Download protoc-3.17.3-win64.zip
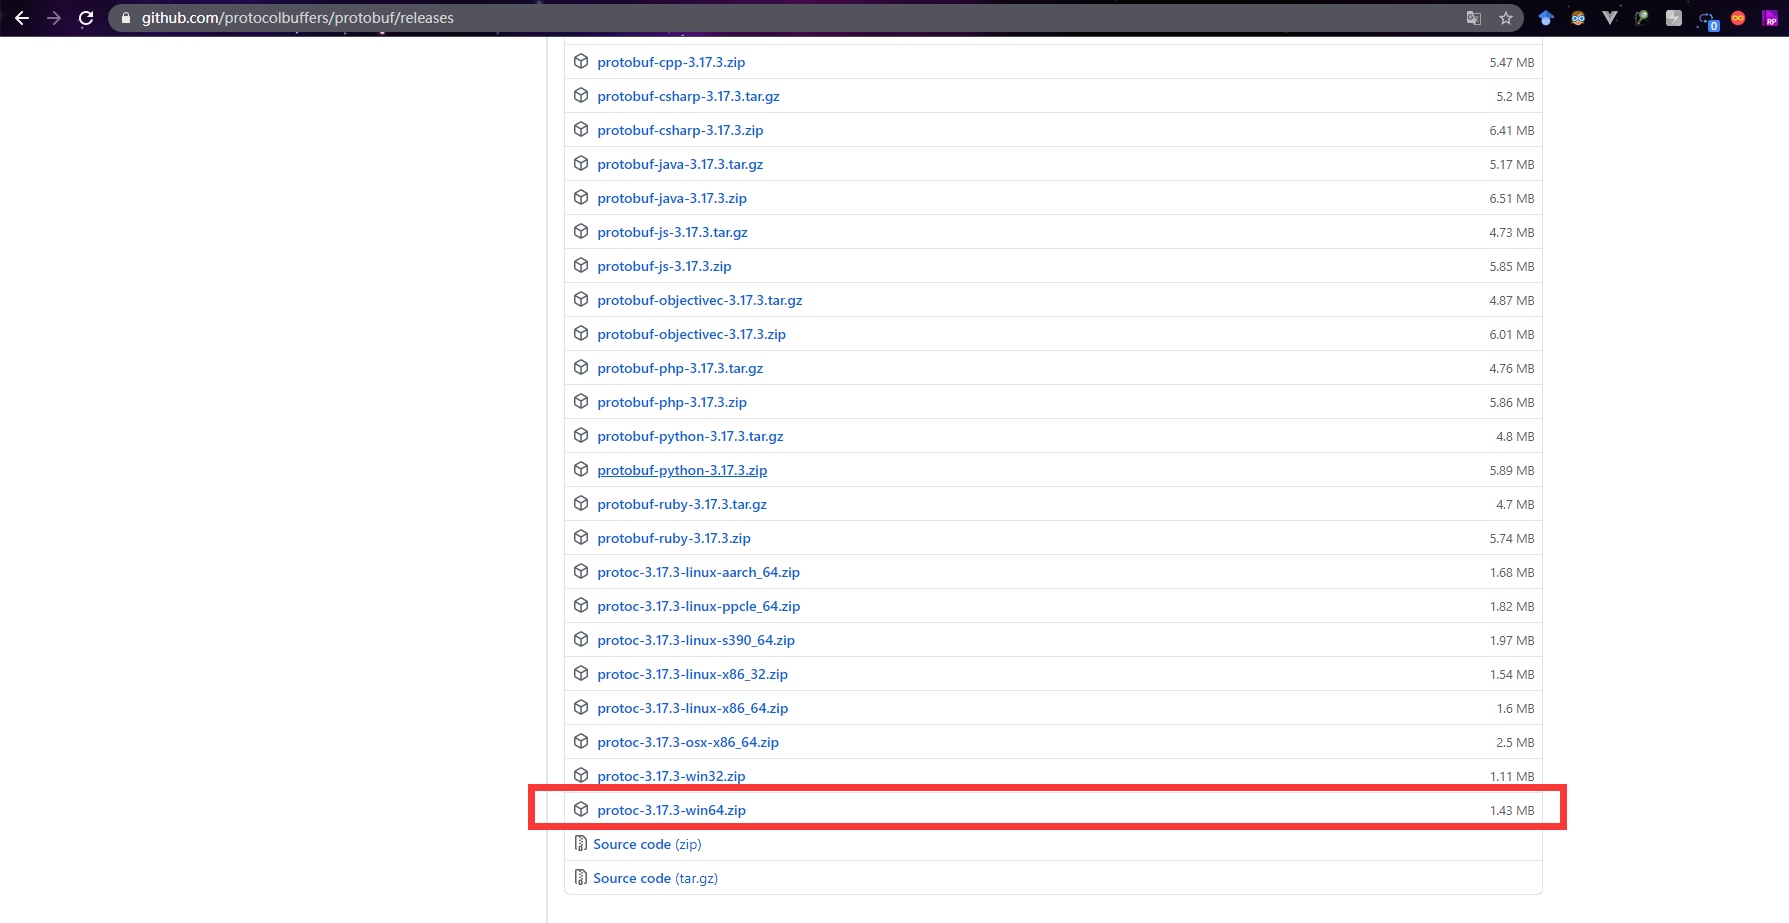Screen dimensions: 1789x923 pos(671,810)
